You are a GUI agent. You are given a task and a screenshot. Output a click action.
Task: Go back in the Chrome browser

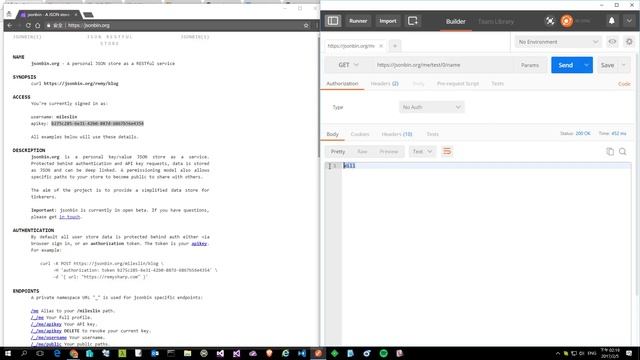point(10,25)
